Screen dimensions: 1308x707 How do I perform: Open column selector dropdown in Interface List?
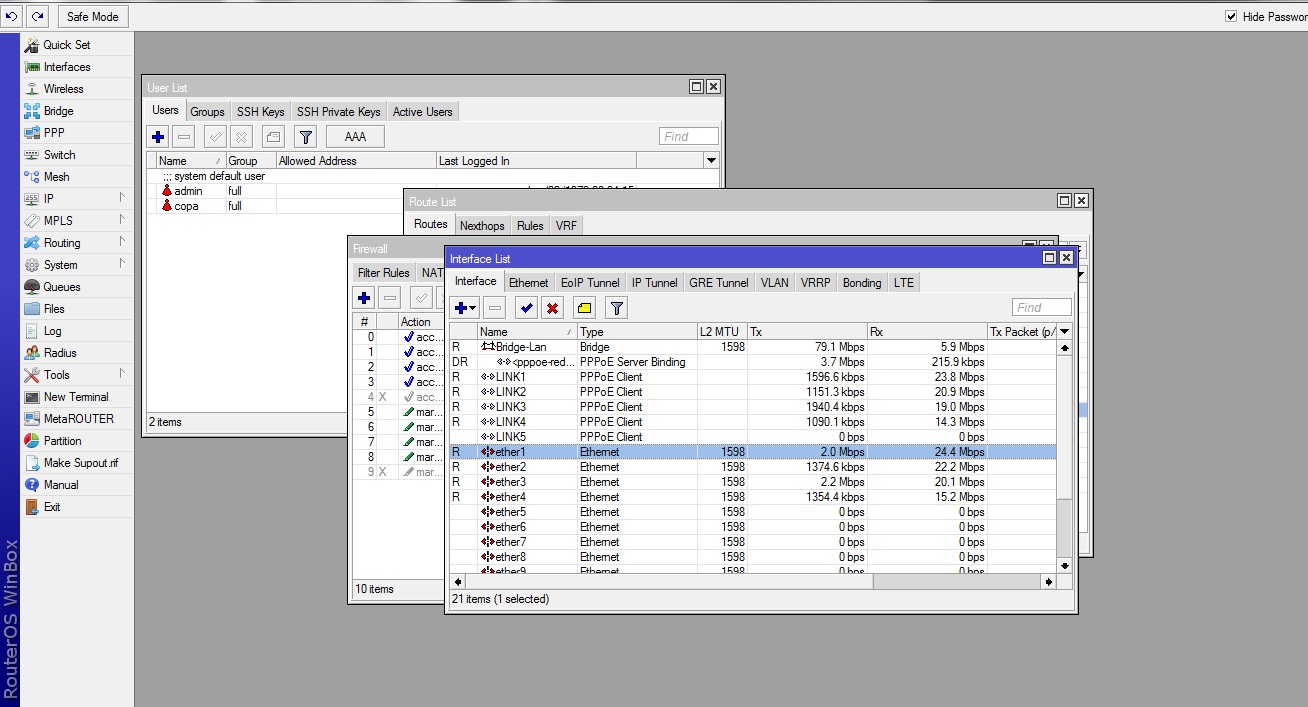[x=1064, y=332]
